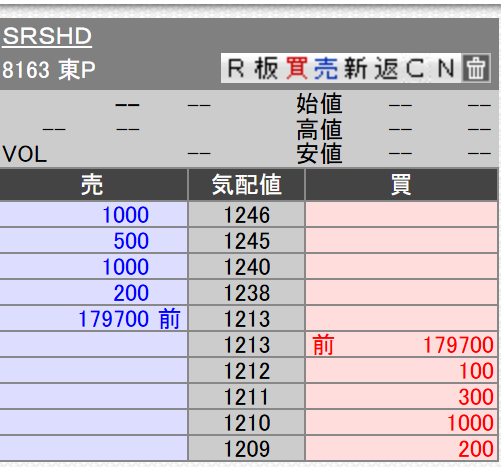Screen dimensions: 501x467
Task: Click the R icon in toolbar
Action: [236, 68]
